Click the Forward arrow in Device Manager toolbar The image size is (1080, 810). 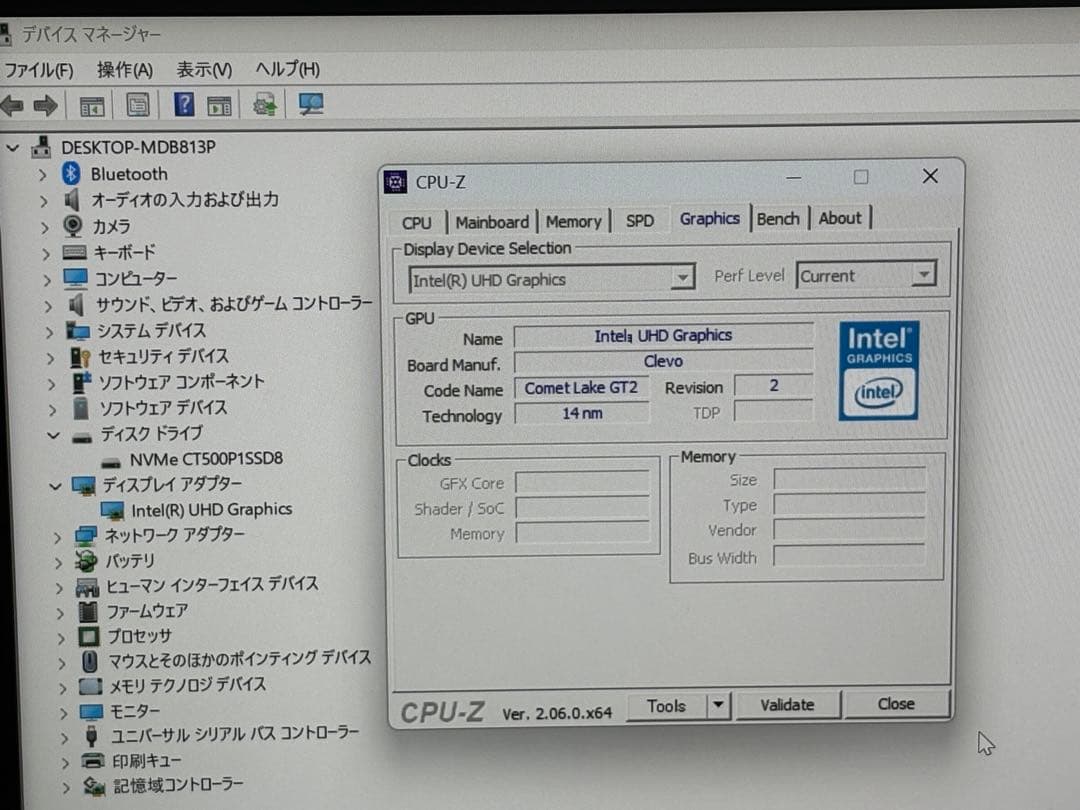tap(44, 104)
